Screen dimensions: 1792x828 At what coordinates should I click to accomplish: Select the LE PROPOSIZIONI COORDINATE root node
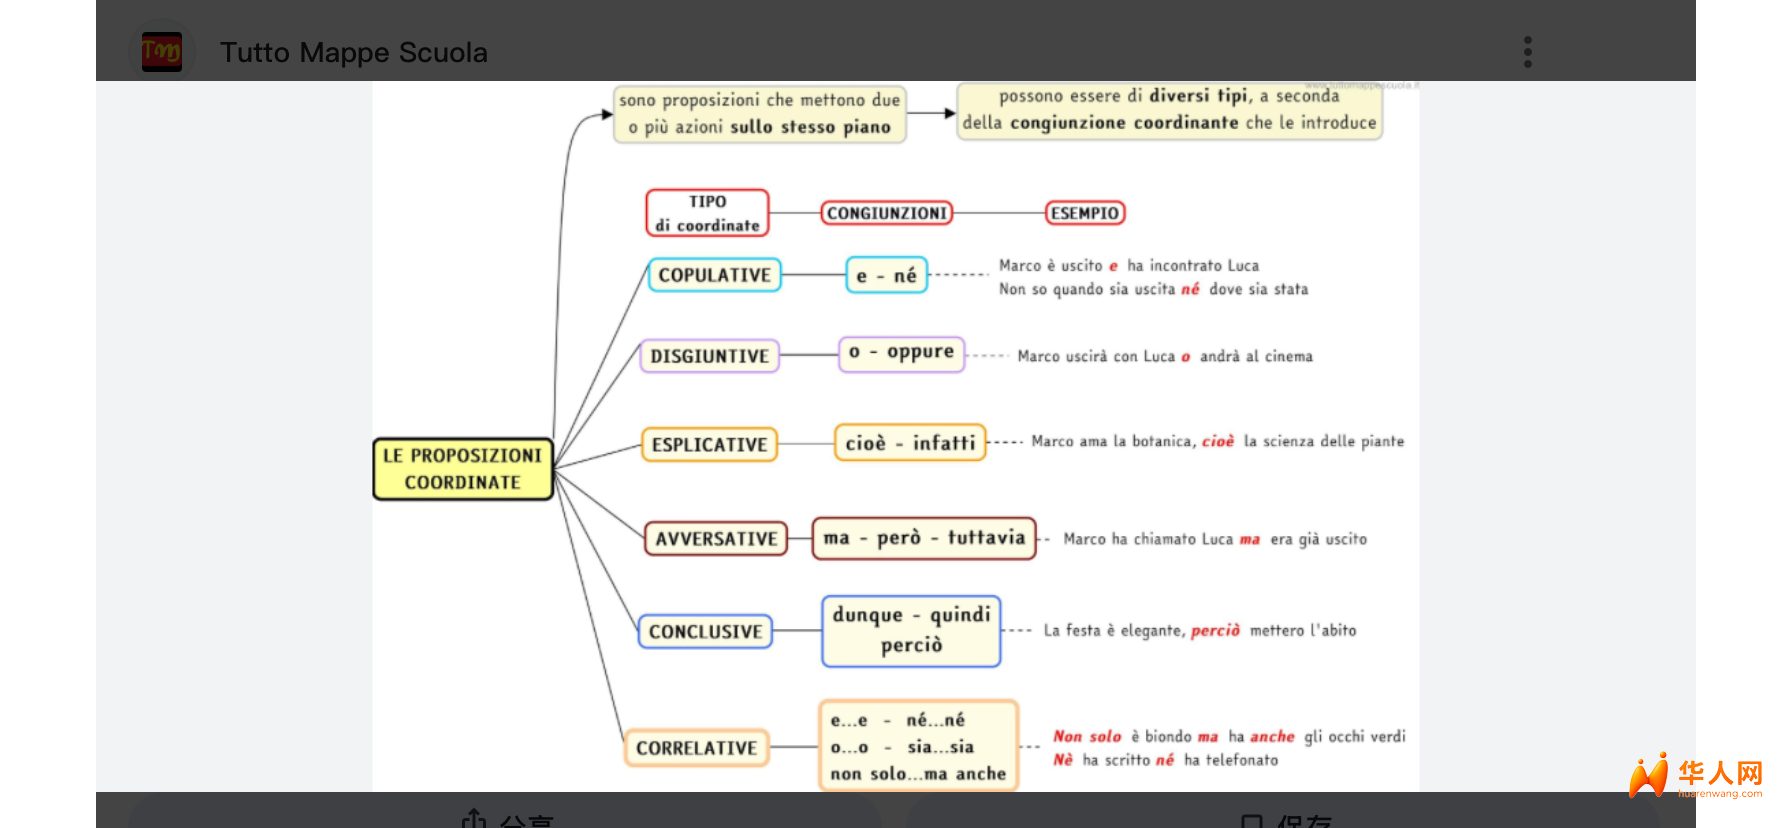pyautogui.click(x=462, y=469)
